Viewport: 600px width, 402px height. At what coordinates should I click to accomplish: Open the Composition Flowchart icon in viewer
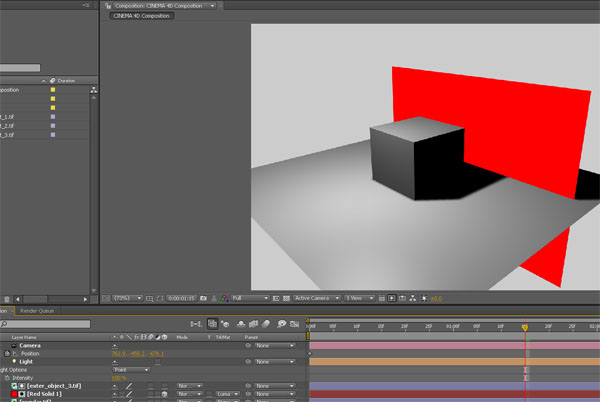click(412, 298)
